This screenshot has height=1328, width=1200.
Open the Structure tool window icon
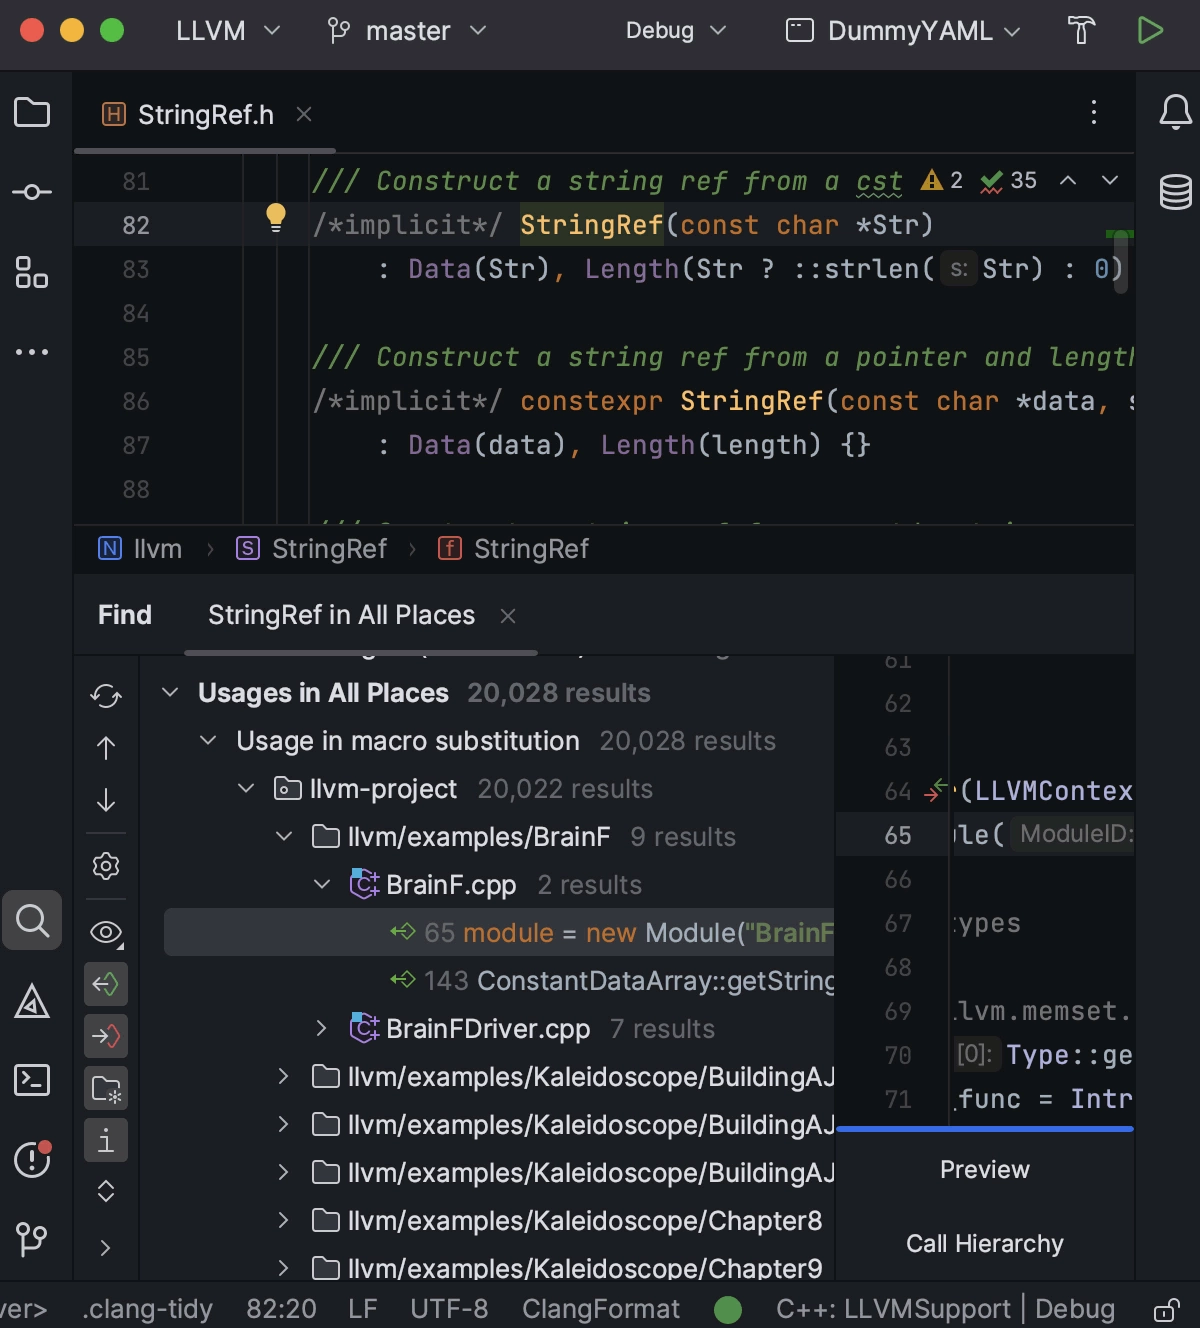(32, 272)
